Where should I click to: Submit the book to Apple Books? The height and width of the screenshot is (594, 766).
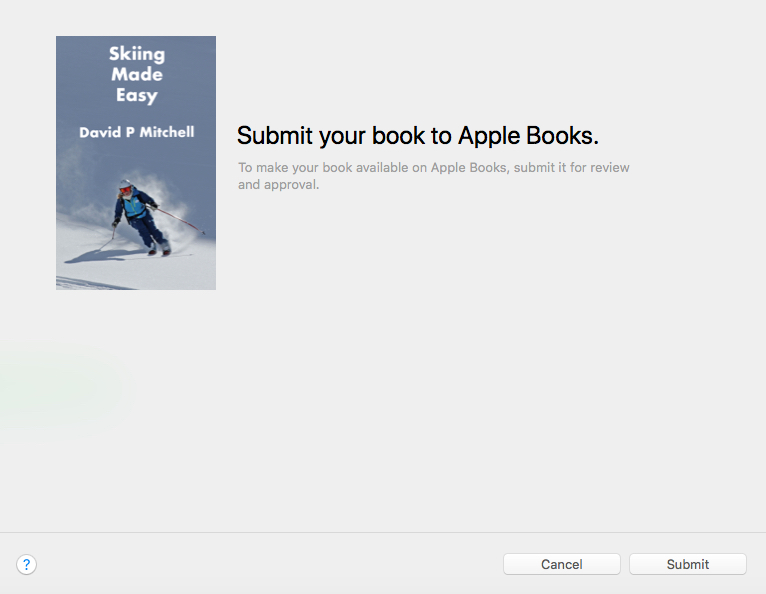(x=687, y=564)
